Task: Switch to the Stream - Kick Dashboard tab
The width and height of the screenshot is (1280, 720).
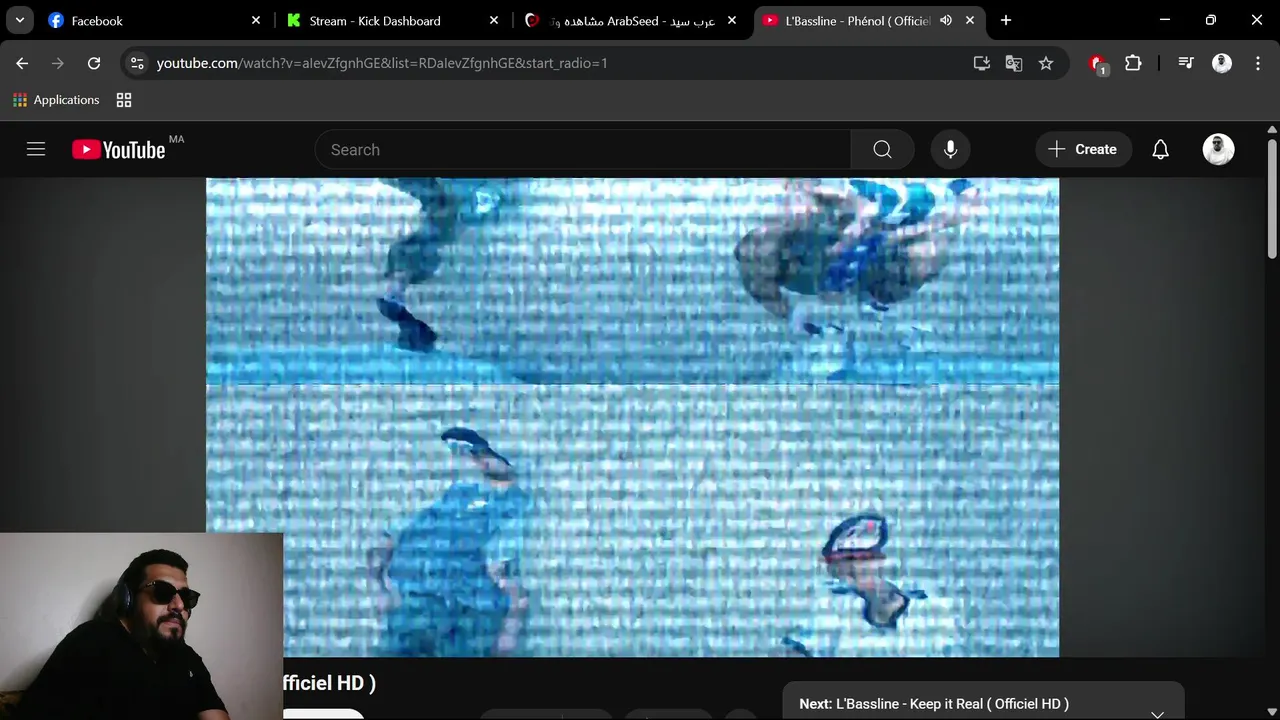Action: [x=392, y=20]
